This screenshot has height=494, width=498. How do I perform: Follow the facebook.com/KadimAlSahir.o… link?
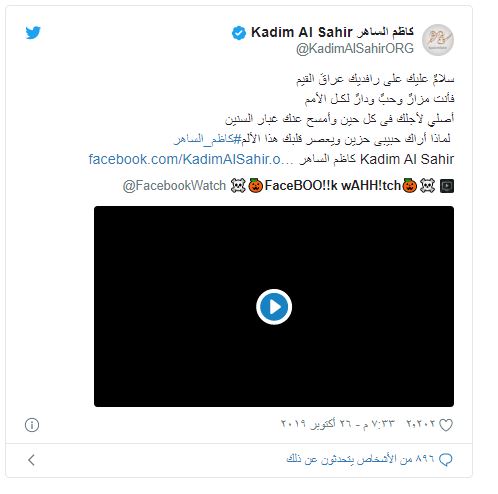point(191,159)
